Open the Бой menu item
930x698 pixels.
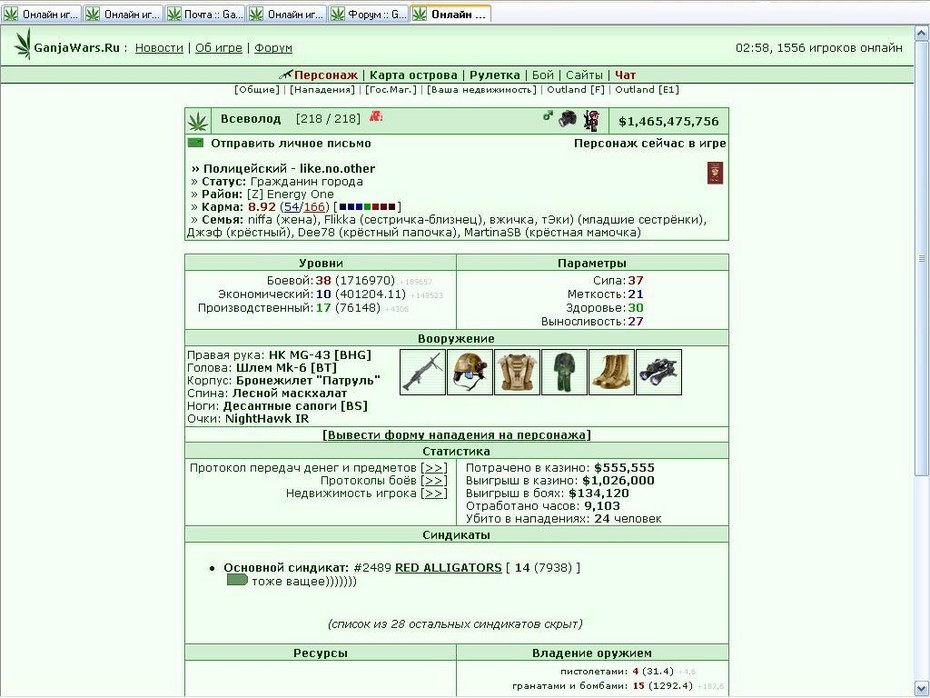point(543,75)
